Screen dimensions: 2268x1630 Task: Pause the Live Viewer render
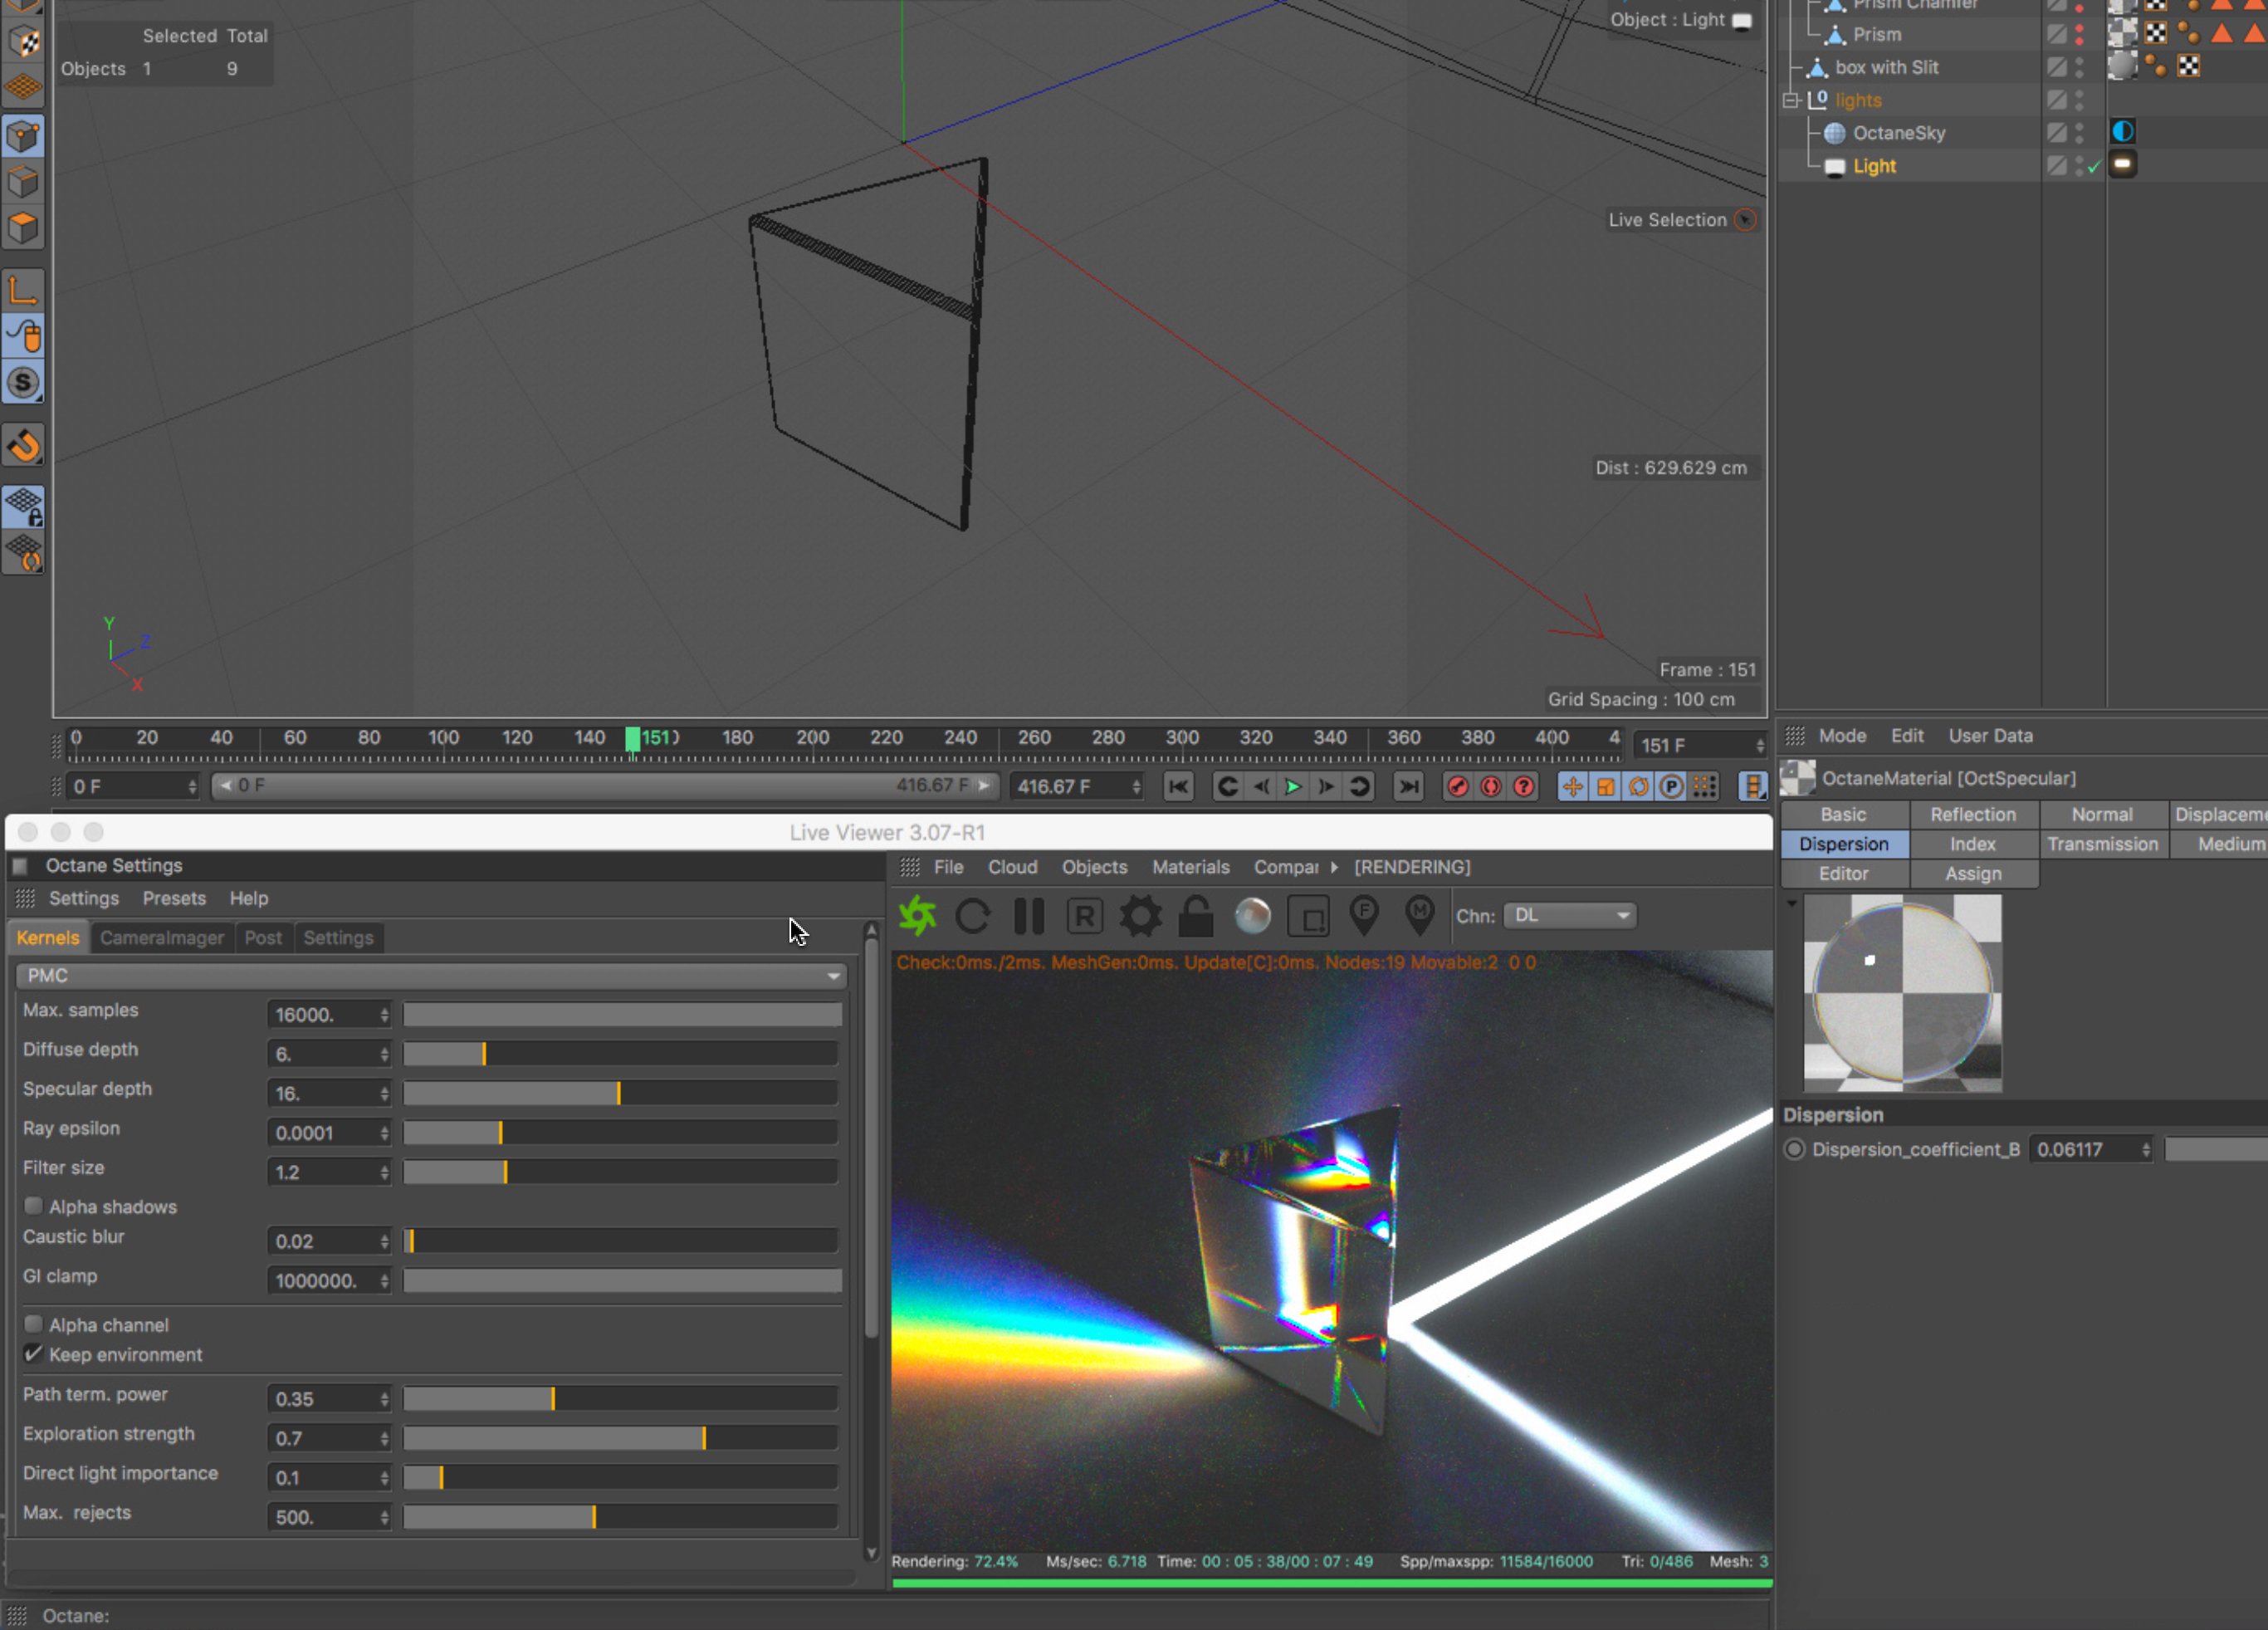click(1029, 916)
